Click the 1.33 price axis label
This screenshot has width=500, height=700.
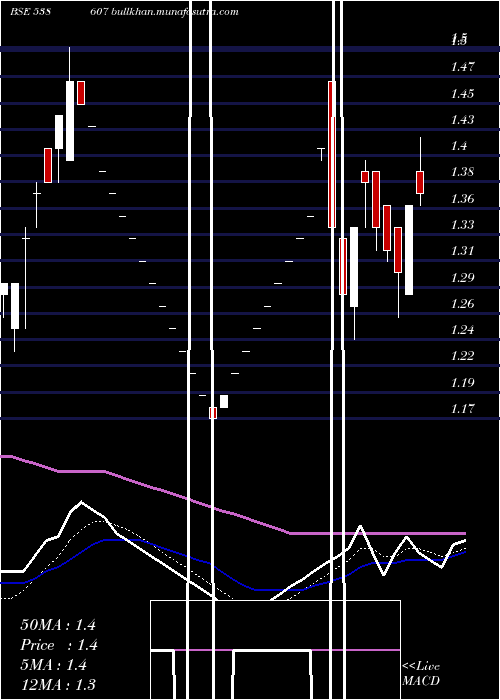pos(463,225)
